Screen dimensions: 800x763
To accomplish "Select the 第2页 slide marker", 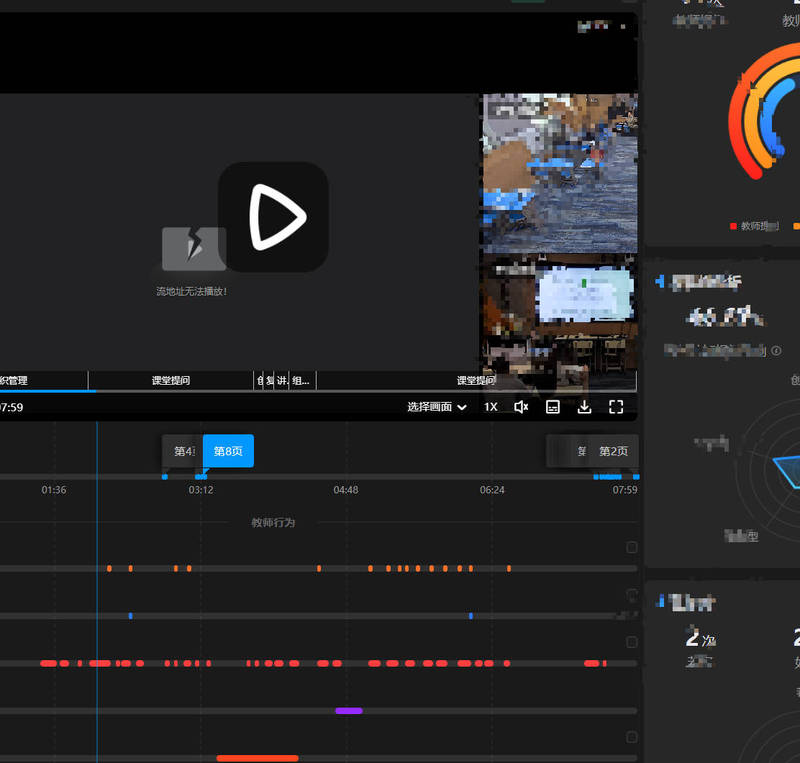I will click(613, 451).
